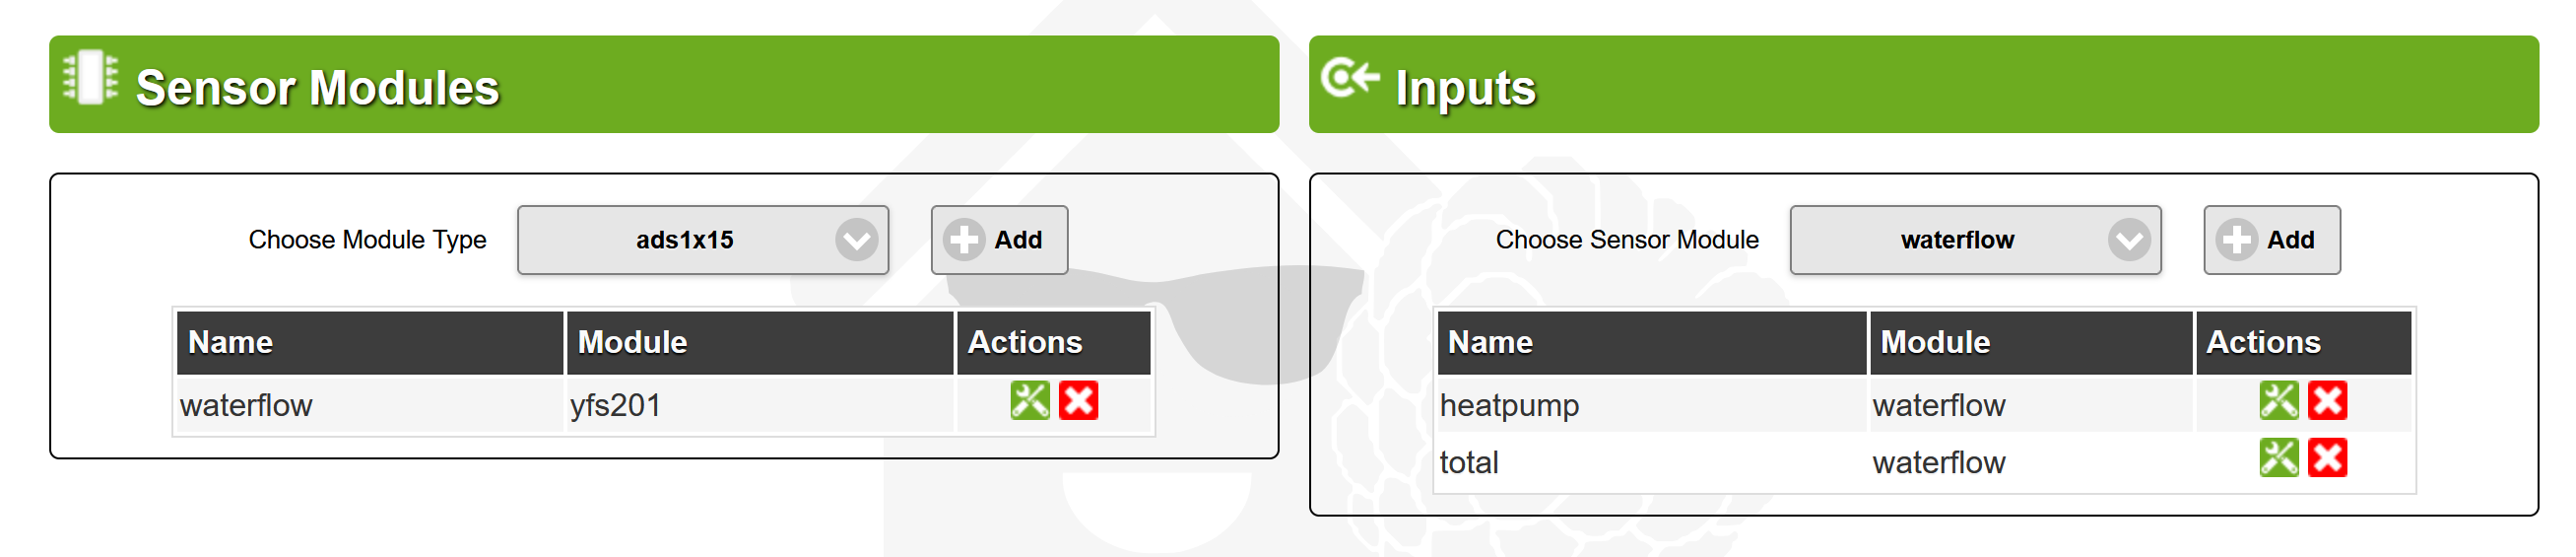Delete the total input row

(2327, 459)
